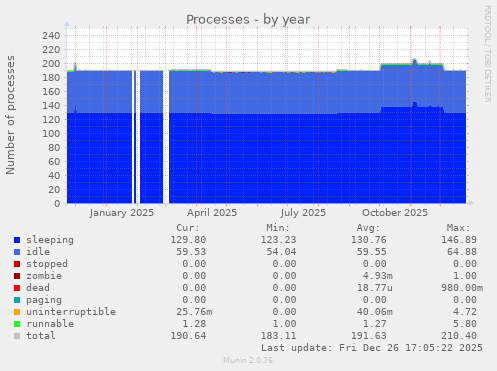Click idle average value 59.55

(x=371, y=252)
